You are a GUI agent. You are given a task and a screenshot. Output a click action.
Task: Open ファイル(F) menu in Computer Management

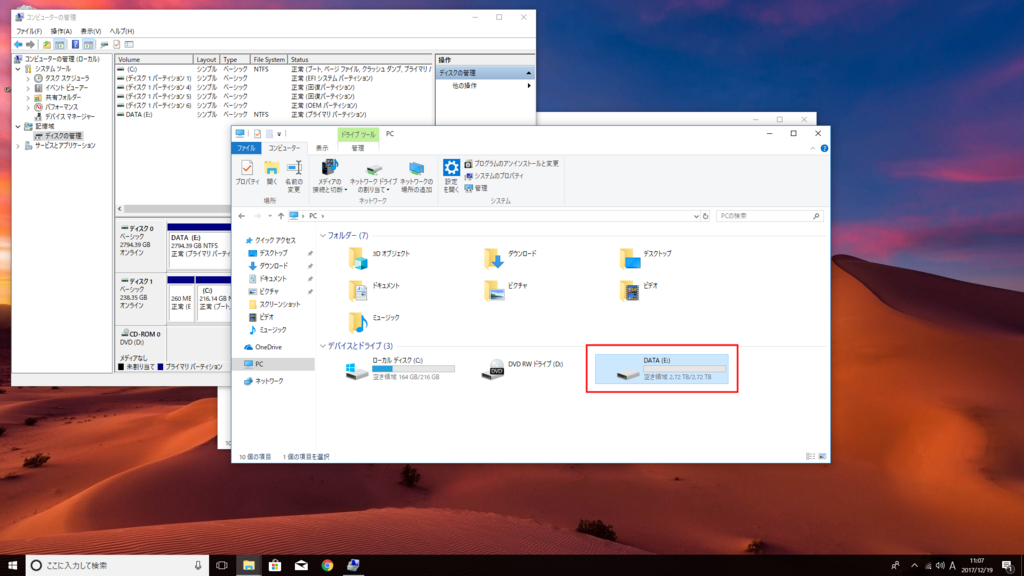pos(29,31)
